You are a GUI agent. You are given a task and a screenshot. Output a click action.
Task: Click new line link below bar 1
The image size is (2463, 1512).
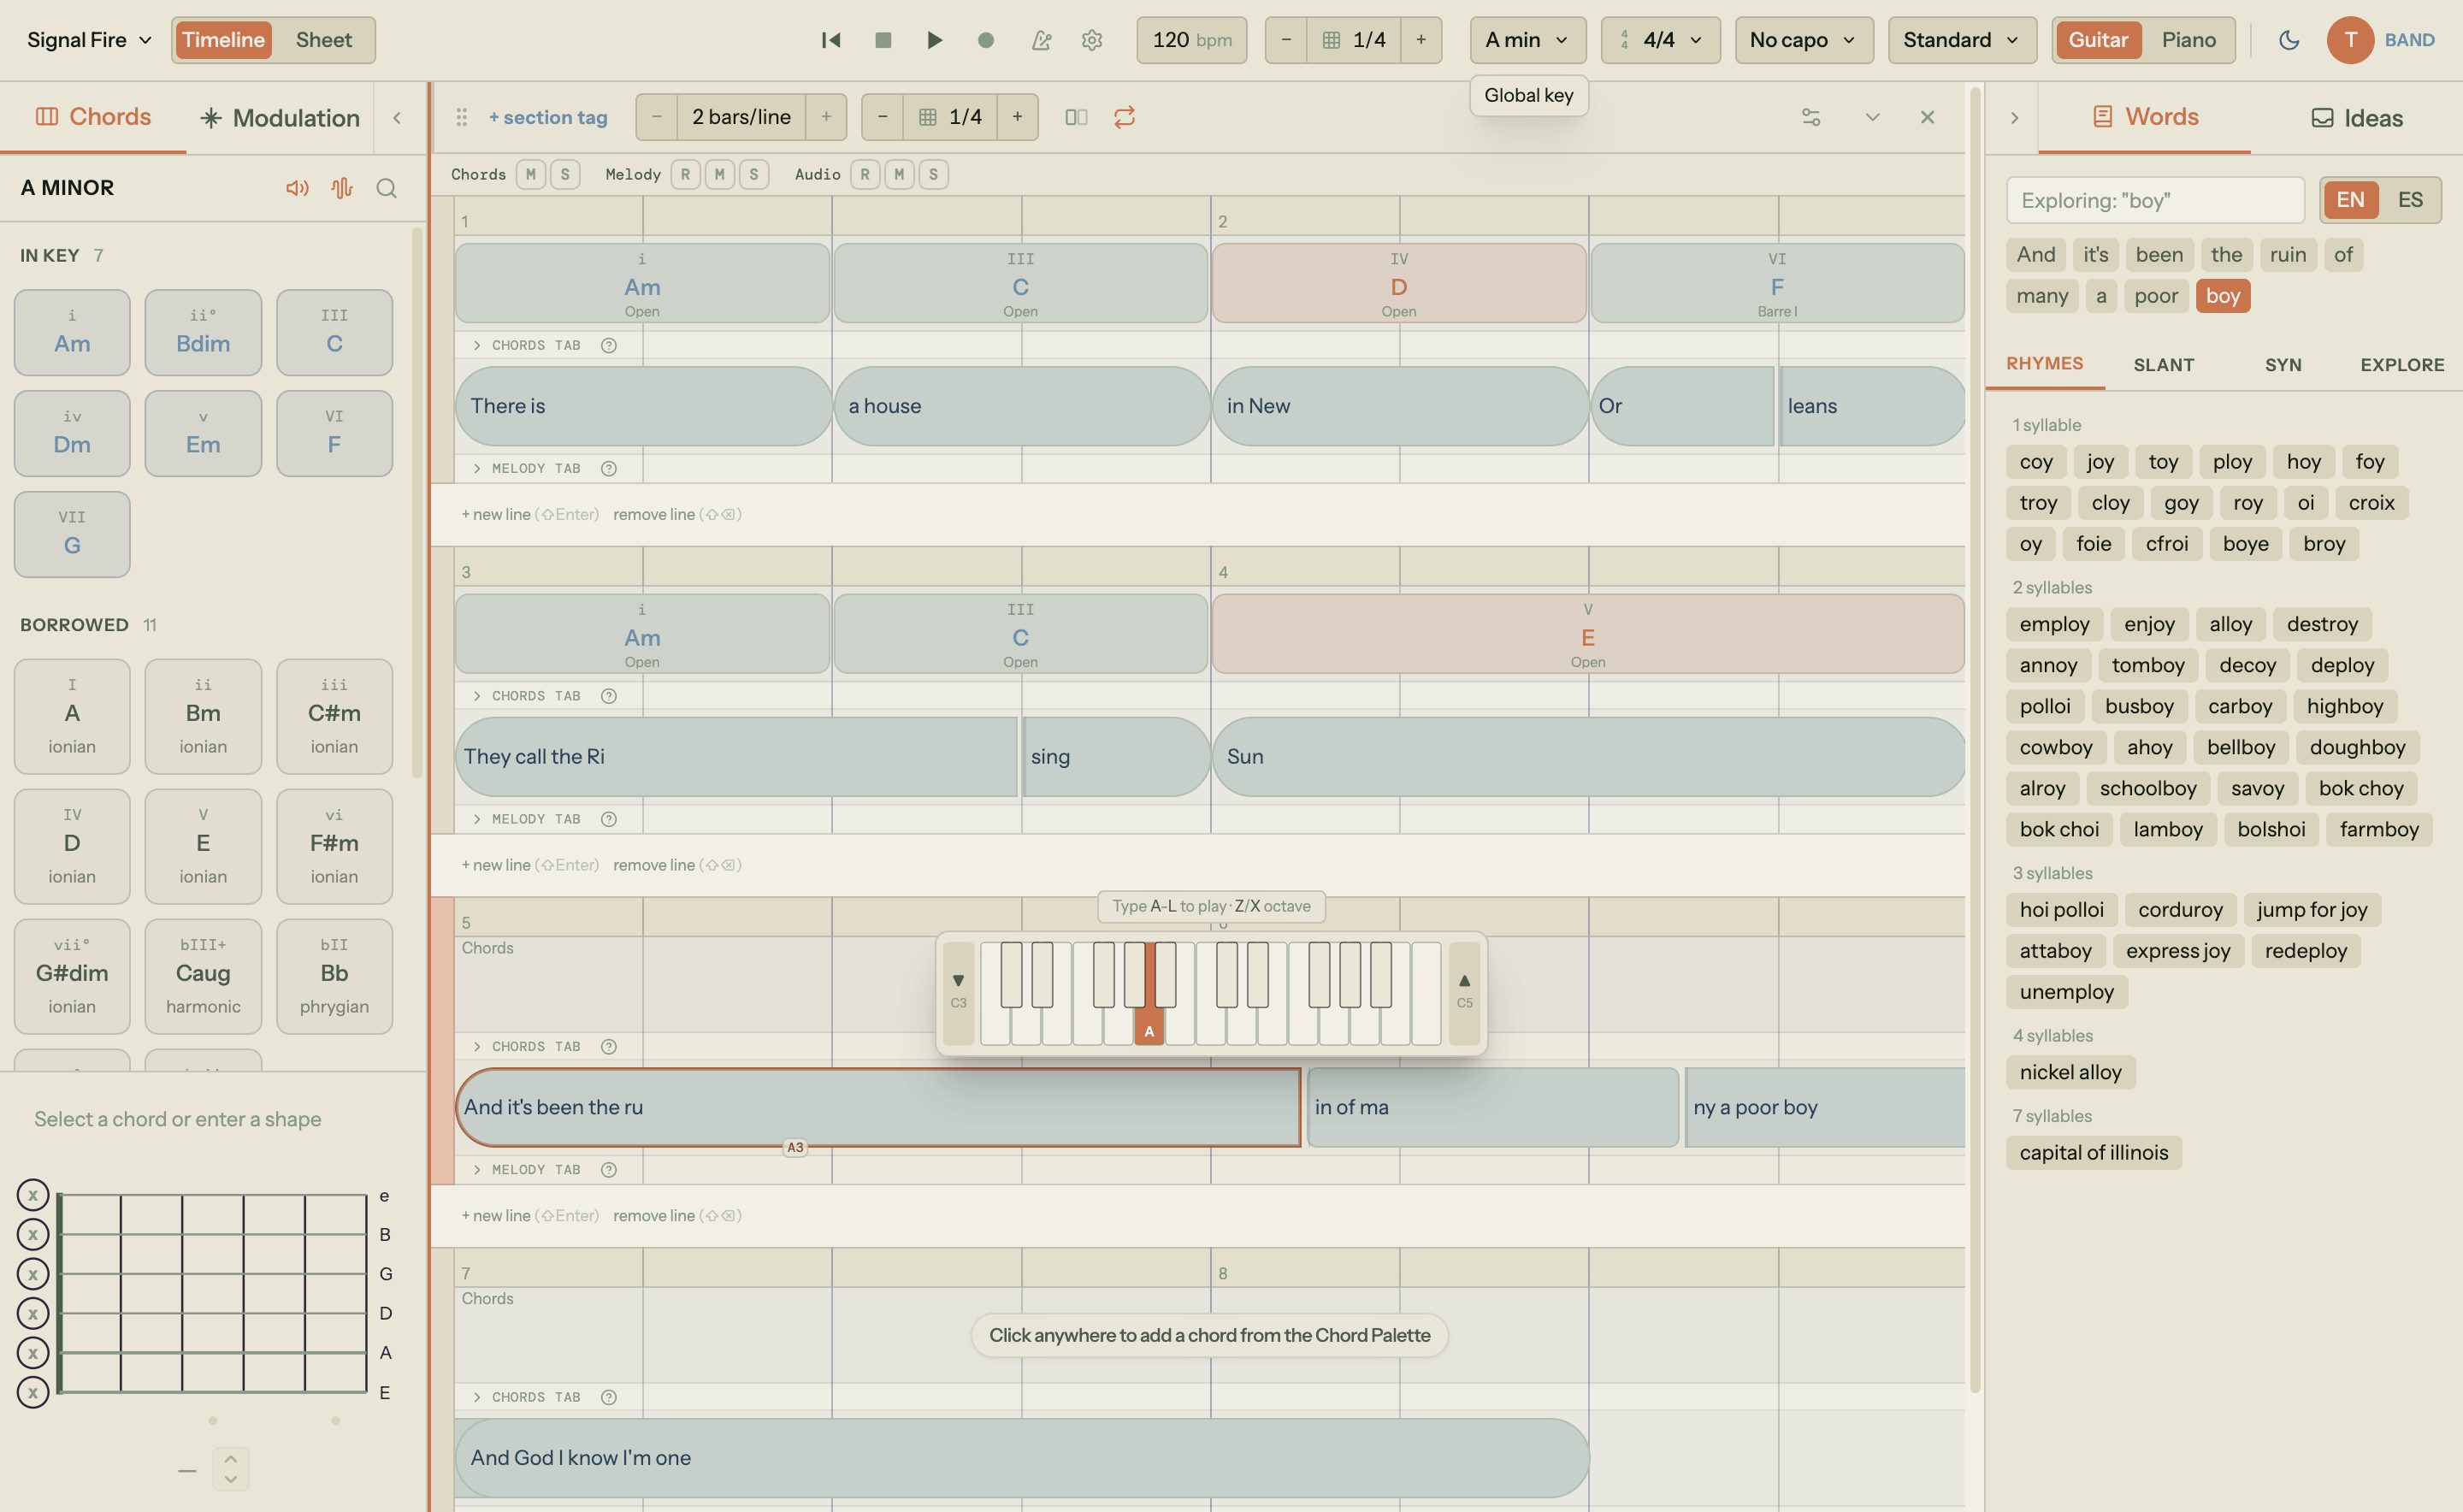click(x=530, y=514)
